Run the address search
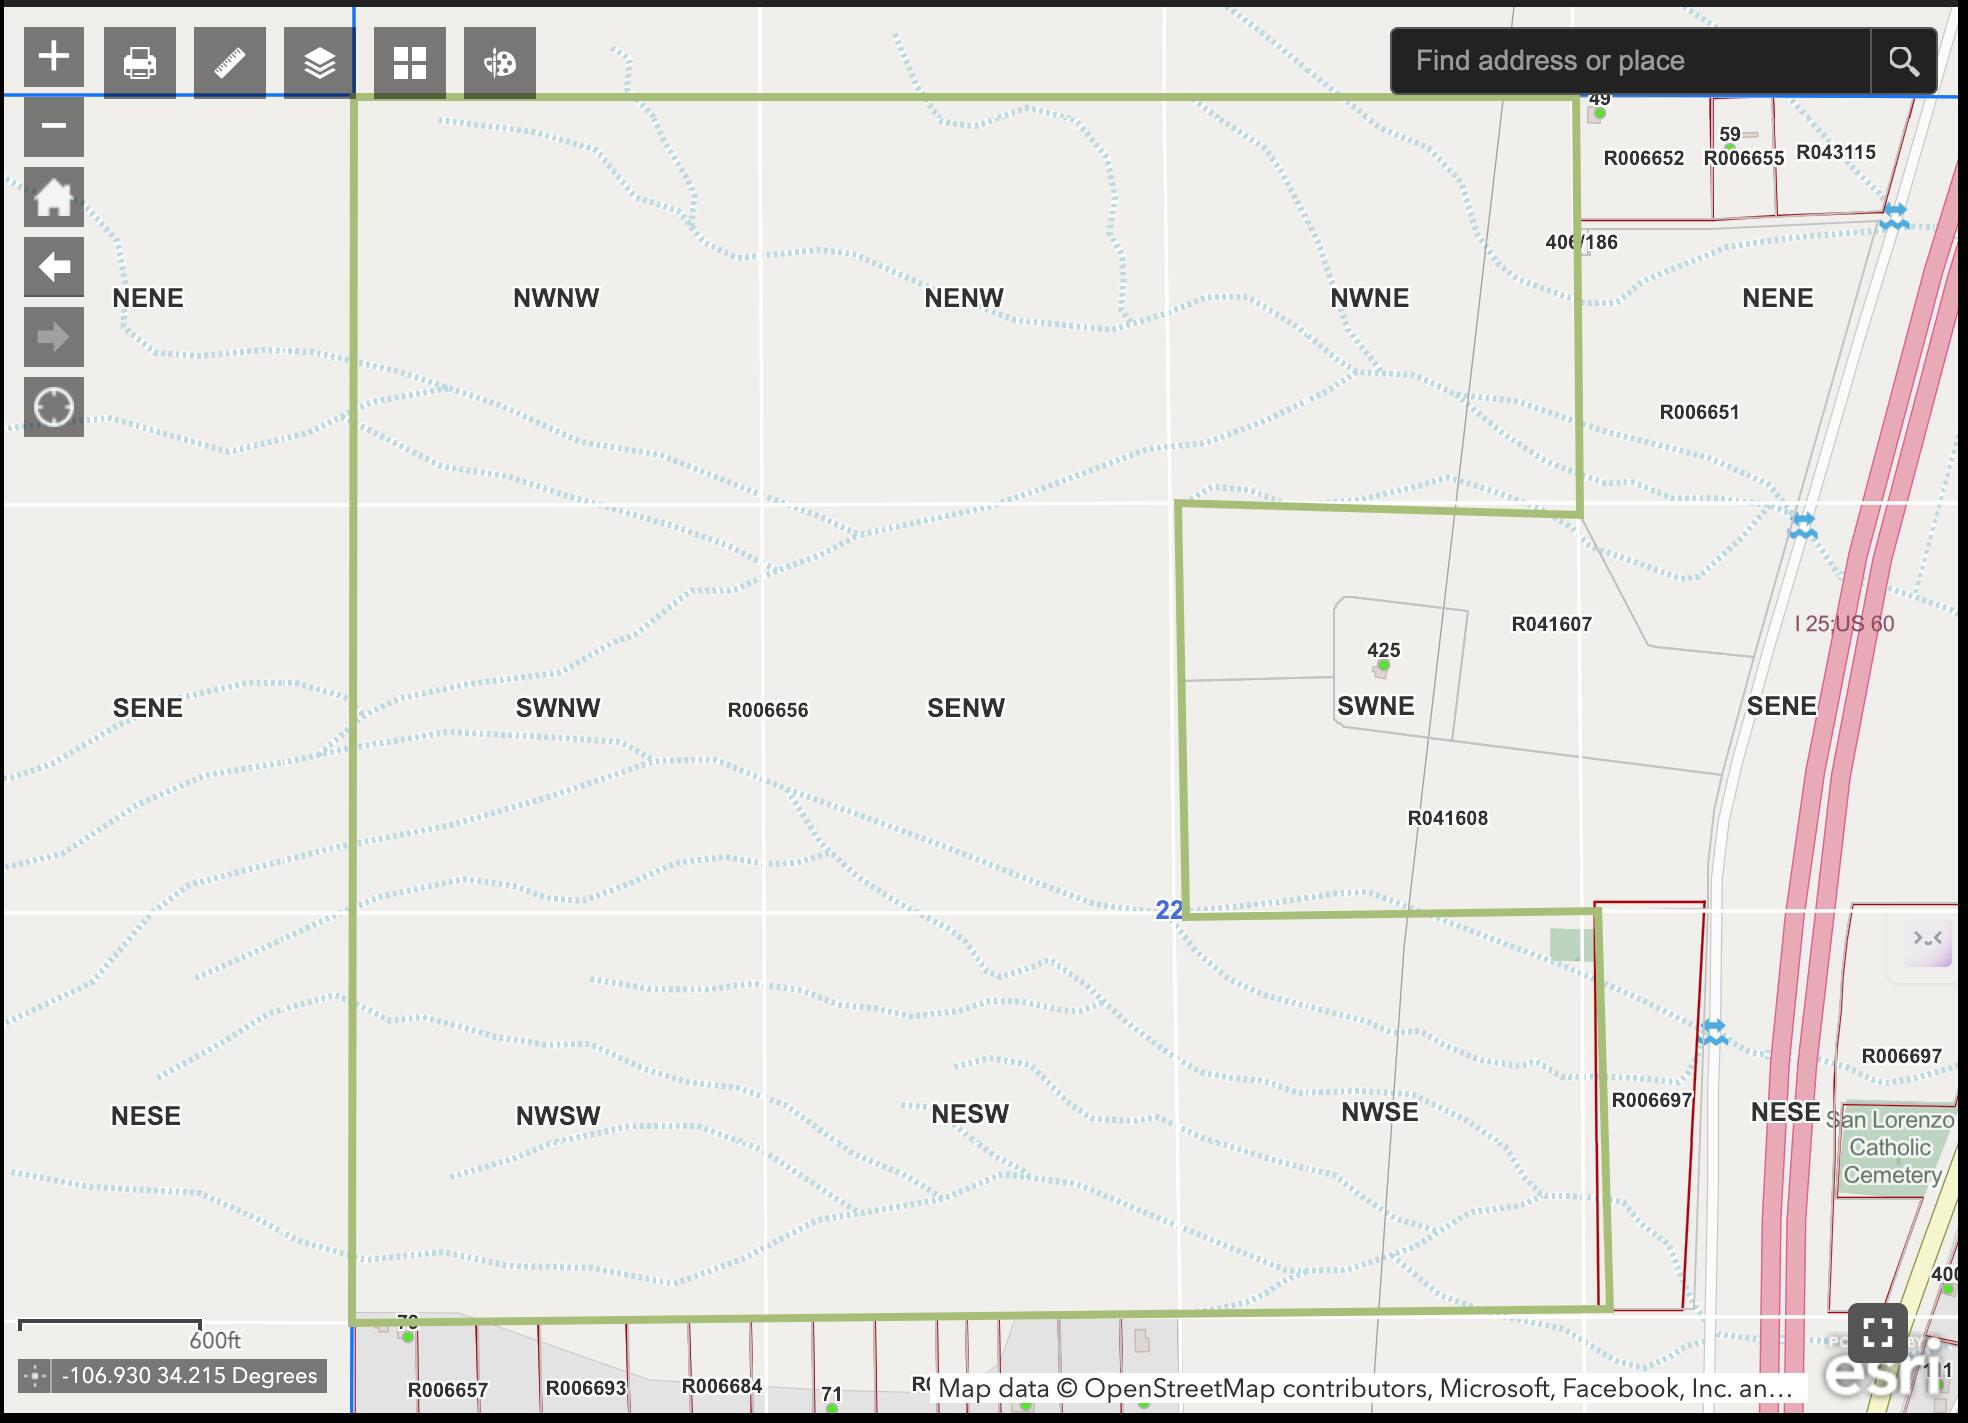Viewport: 1968px width, 1423px height. click(1904, 60)
